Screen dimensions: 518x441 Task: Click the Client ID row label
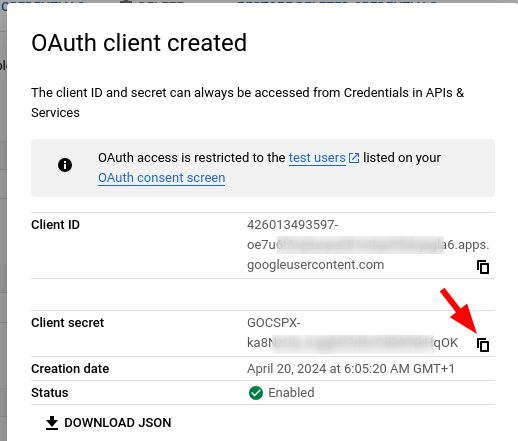(55, 225)
